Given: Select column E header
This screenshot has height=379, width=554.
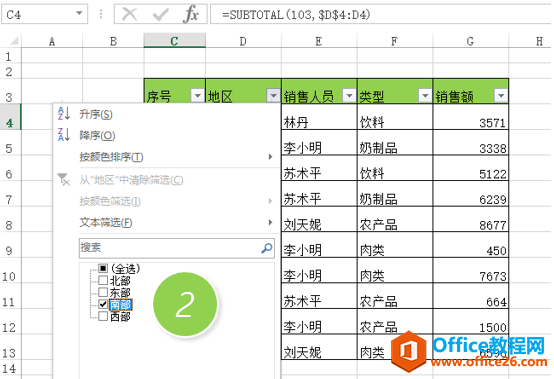Looking at the screenshot, I should click(x=319, y=41).
